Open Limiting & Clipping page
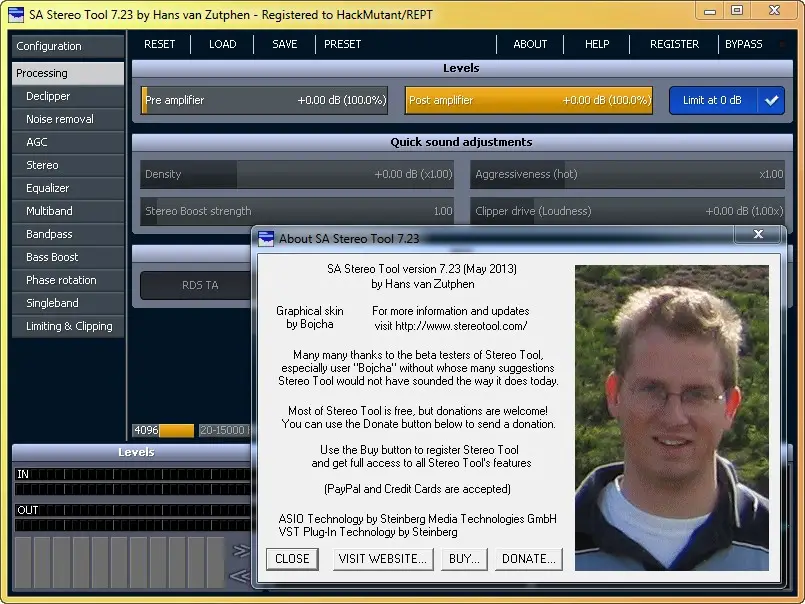The height and width of the screenshot is (604, 805). tap(68, 326)
